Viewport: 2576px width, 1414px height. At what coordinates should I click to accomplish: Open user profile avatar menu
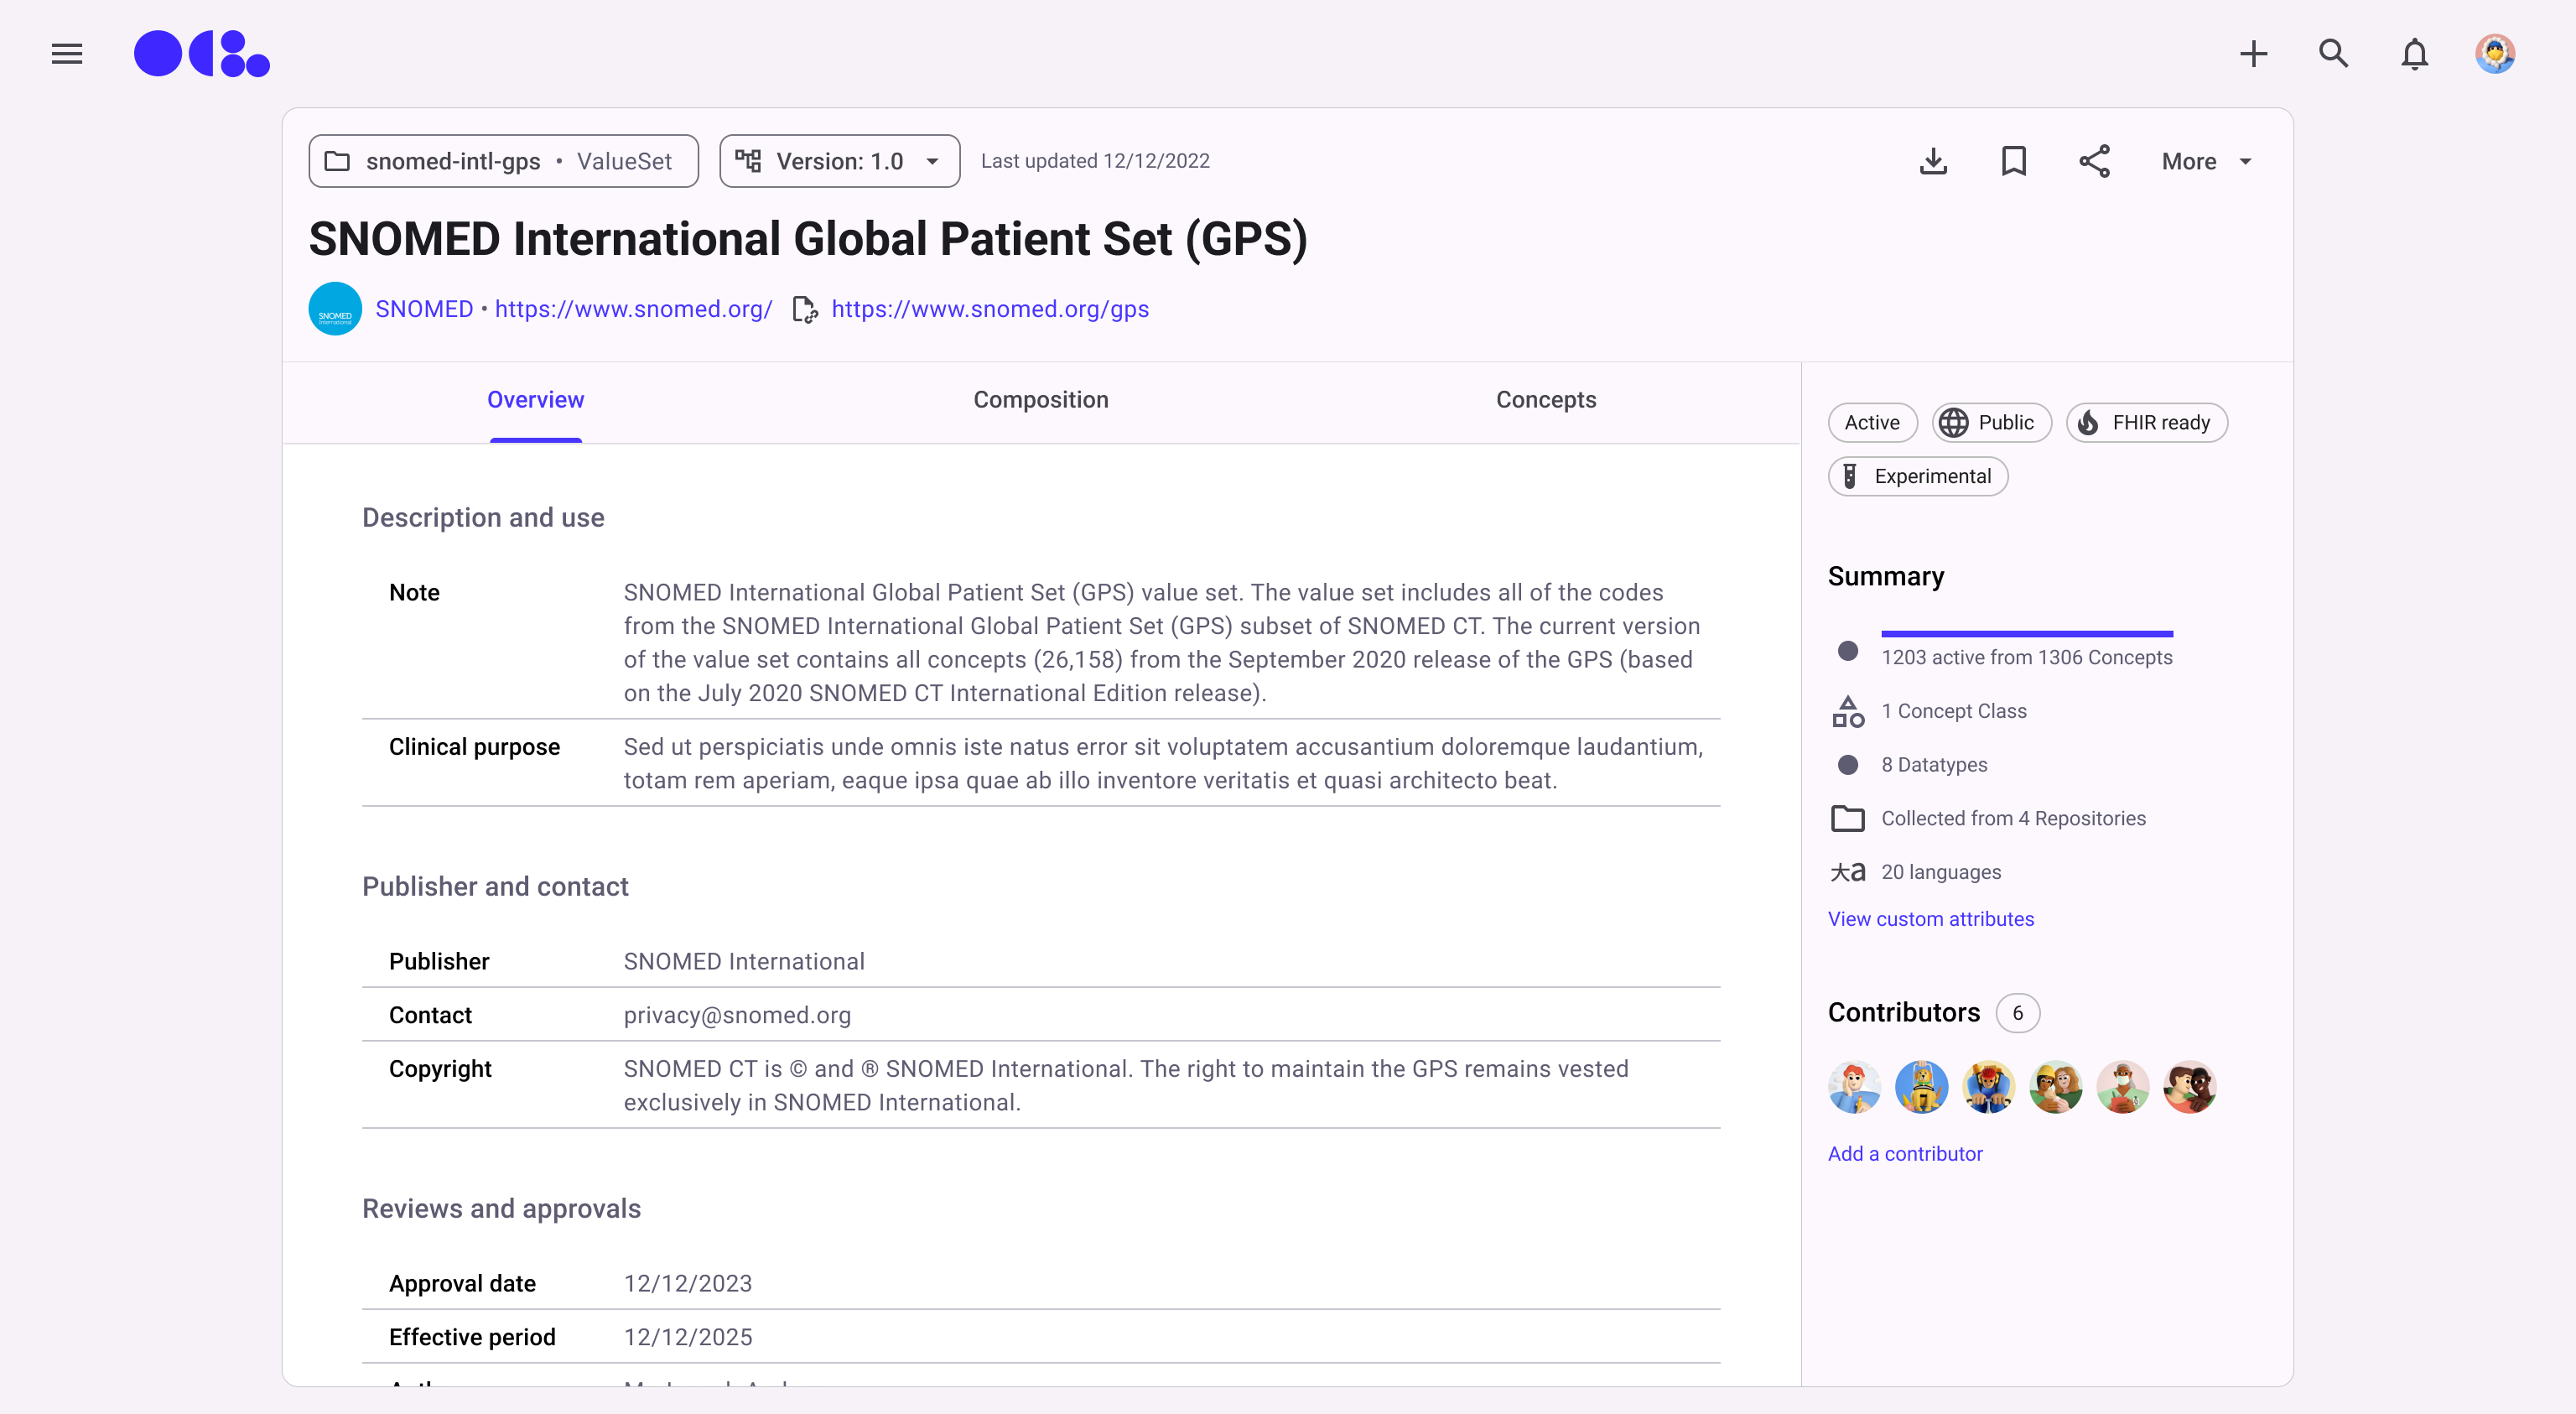tap(2494, 54)
